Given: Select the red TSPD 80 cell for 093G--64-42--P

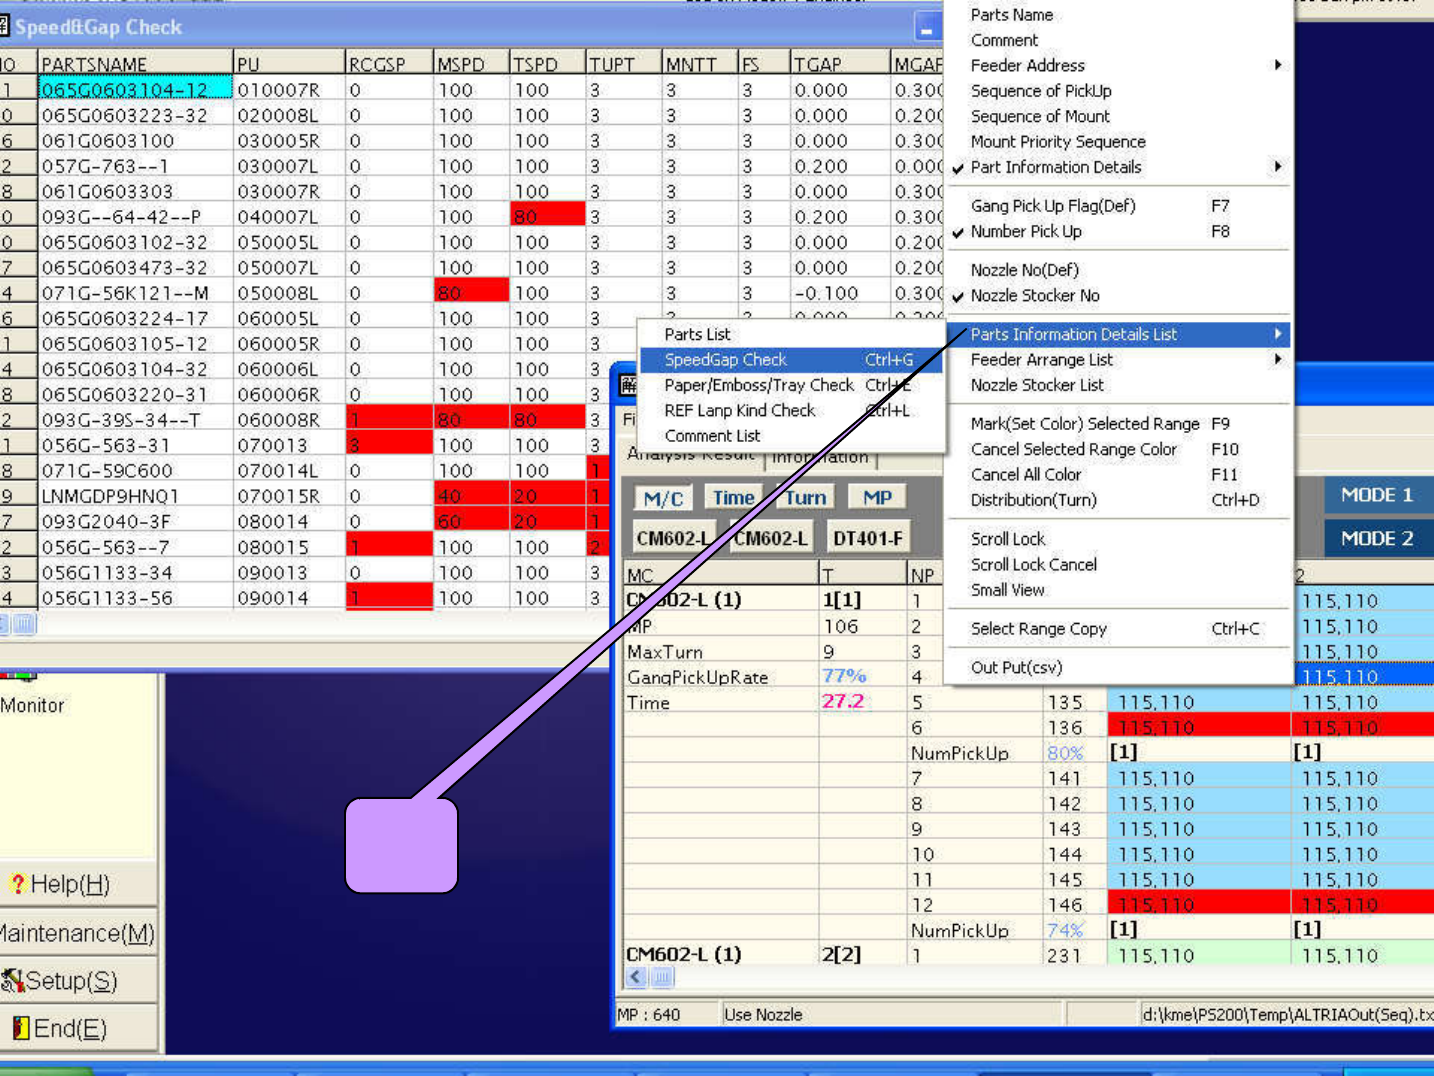Looking at the screenshot, I should [x=546, y=217].
